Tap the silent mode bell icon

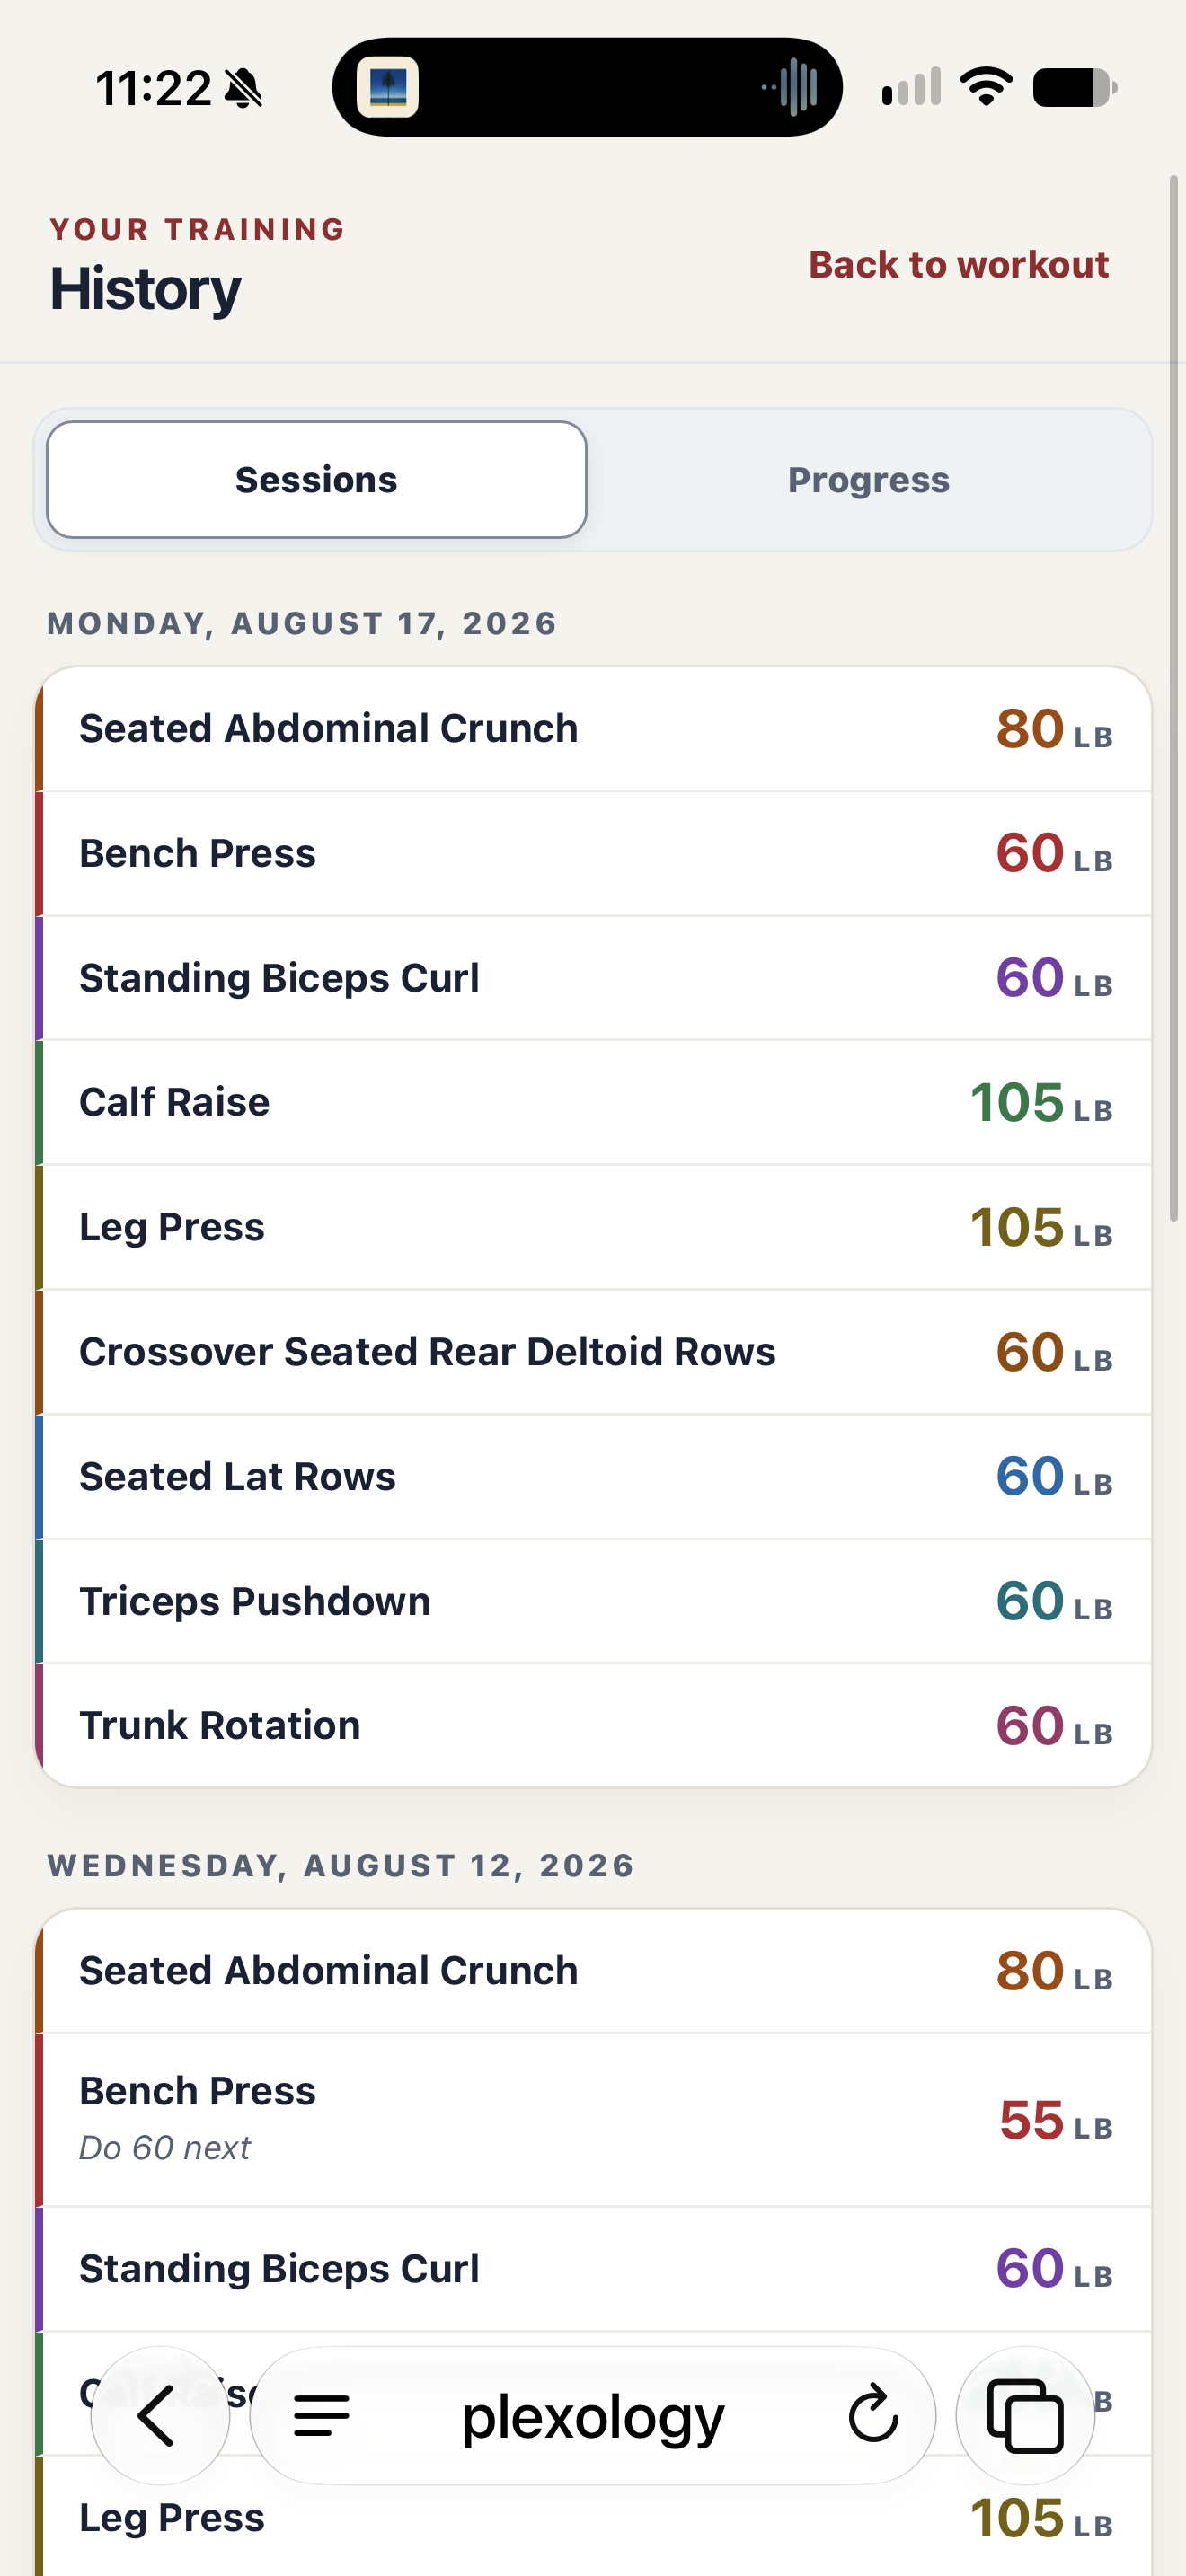[243, 89]
